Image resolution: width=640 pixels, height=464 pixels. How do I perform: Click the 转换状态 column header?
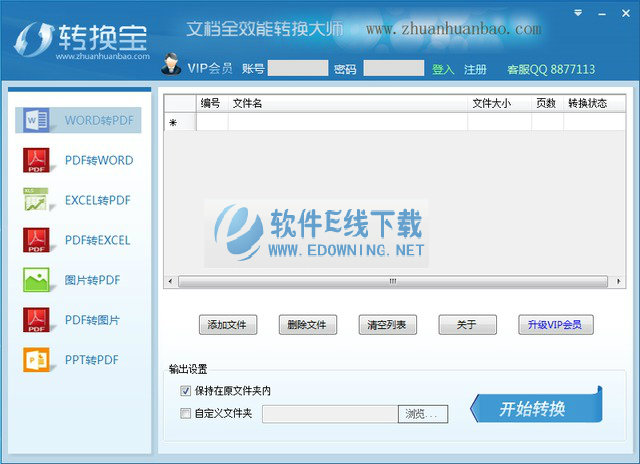click(587, 102)
